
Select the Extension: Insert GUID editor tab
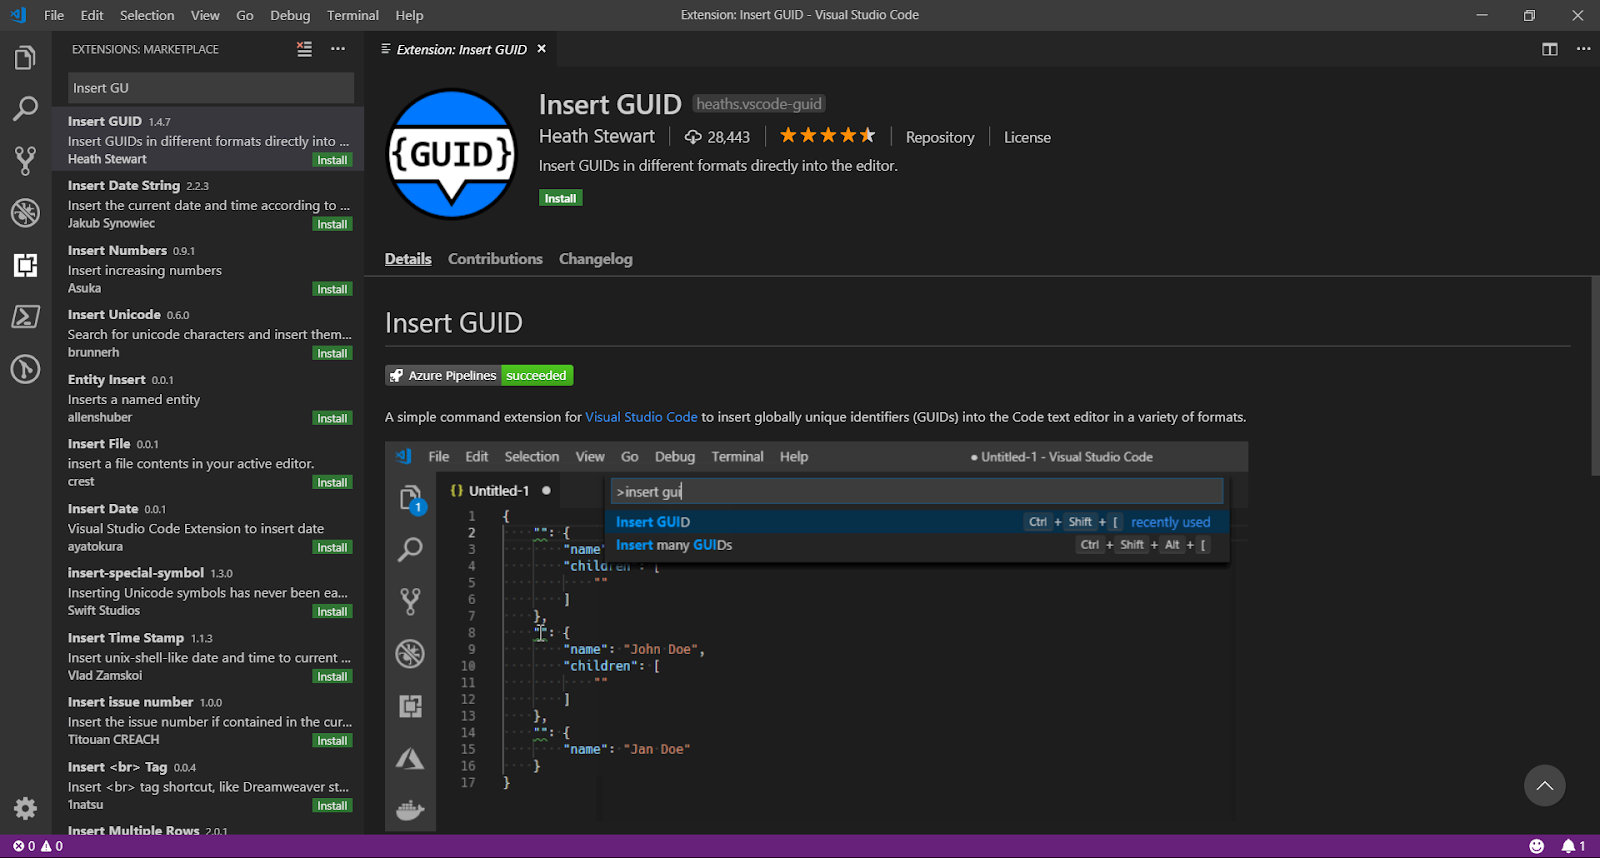click(462, 49)
